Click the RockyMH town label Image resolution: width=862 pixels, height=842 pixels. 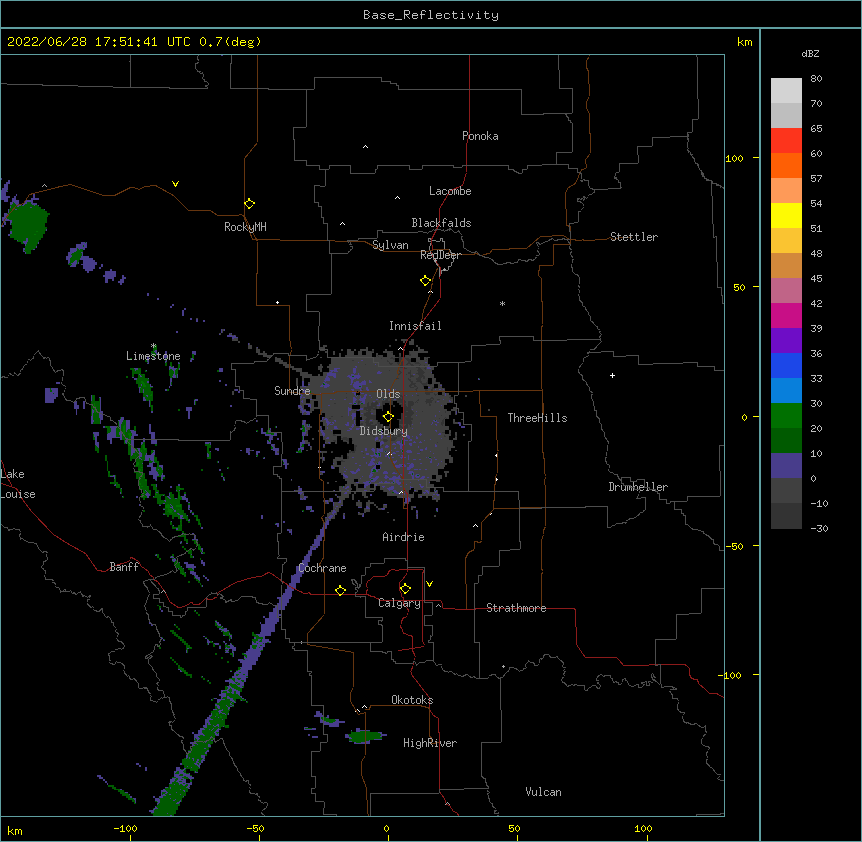point(245,227)
